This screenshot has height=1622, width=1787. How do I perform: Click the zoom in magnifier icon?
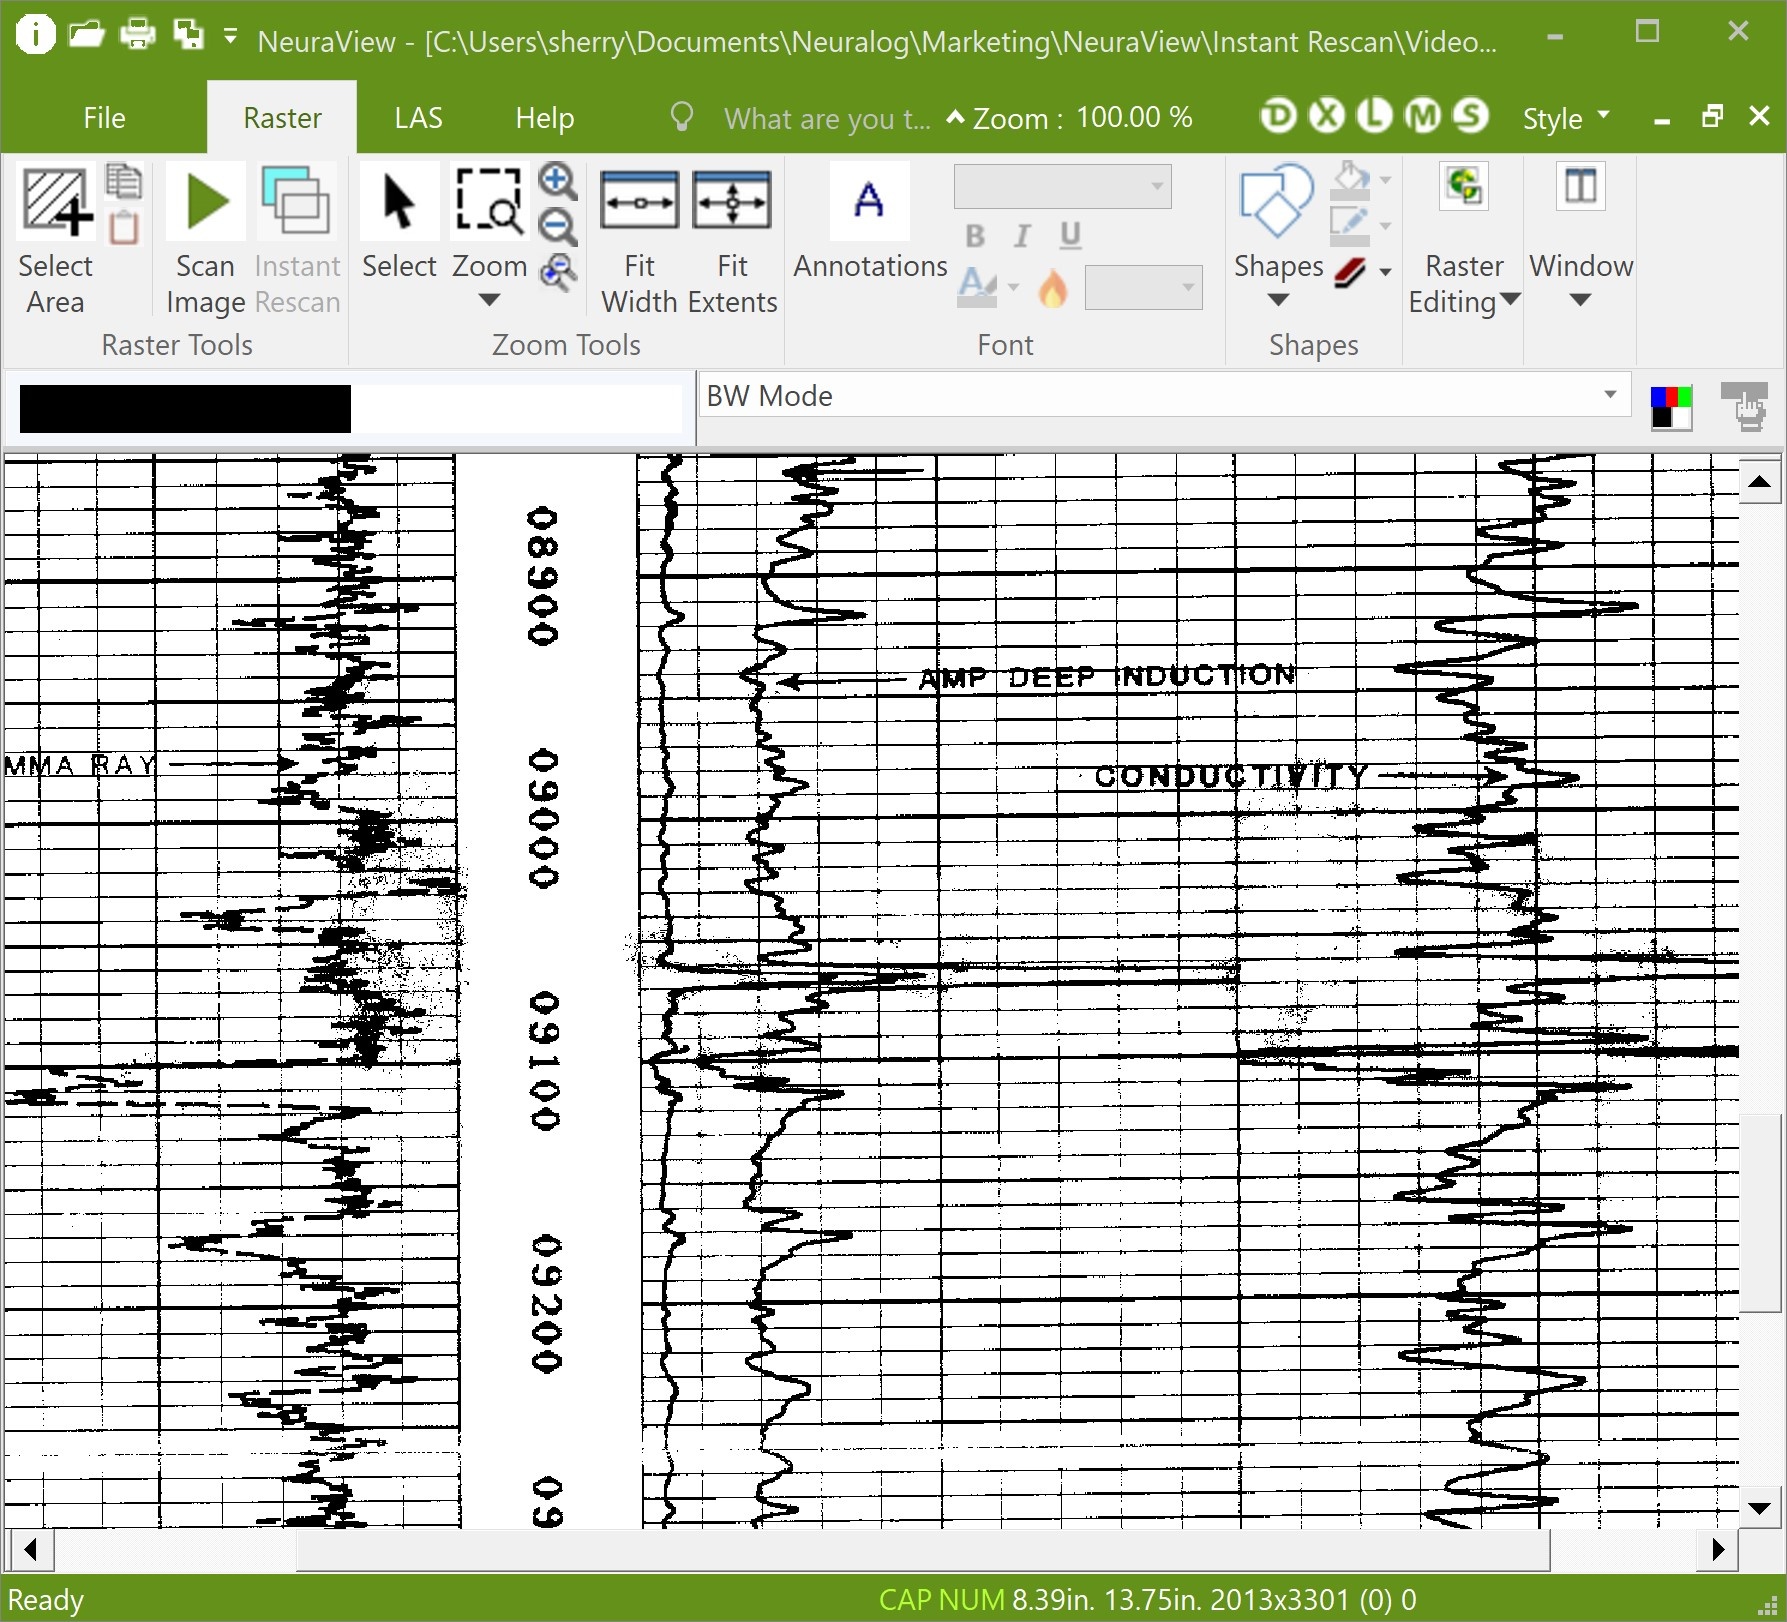[x=557, y=182]
